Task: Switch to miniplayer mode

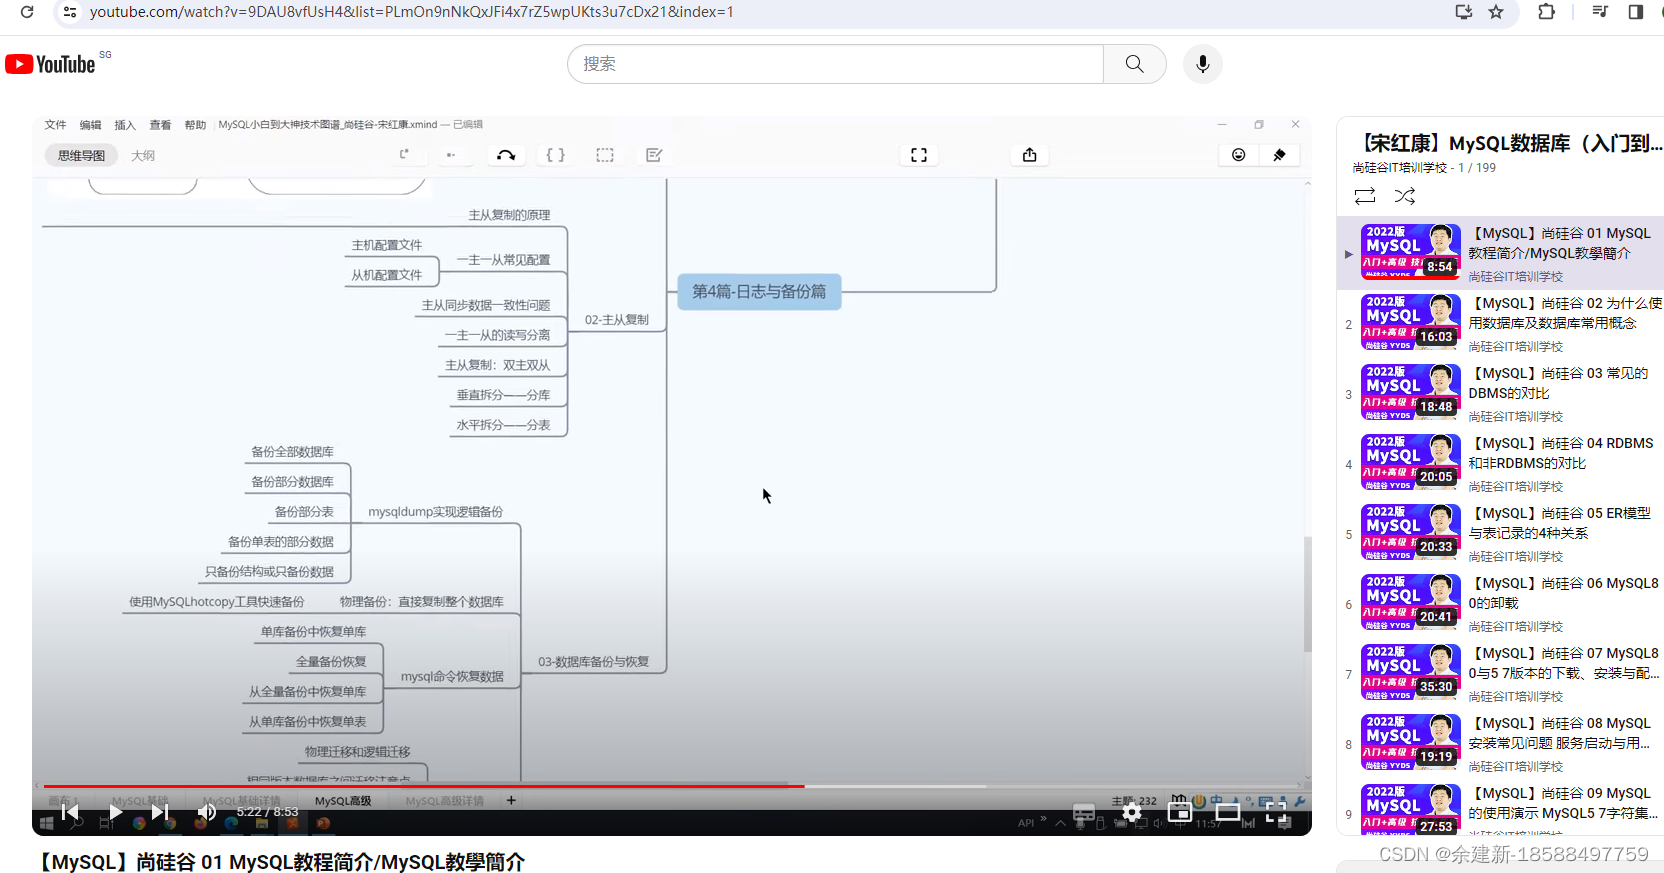Action: coord(1180,812)
